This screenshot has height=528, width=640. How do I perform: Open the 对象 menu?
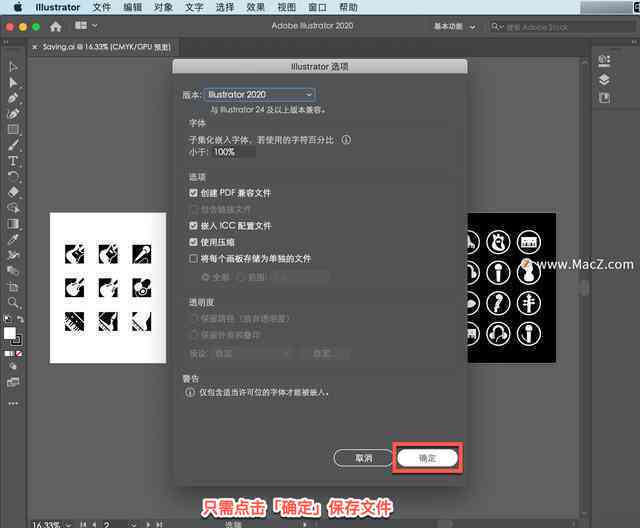tap(163, 7)
